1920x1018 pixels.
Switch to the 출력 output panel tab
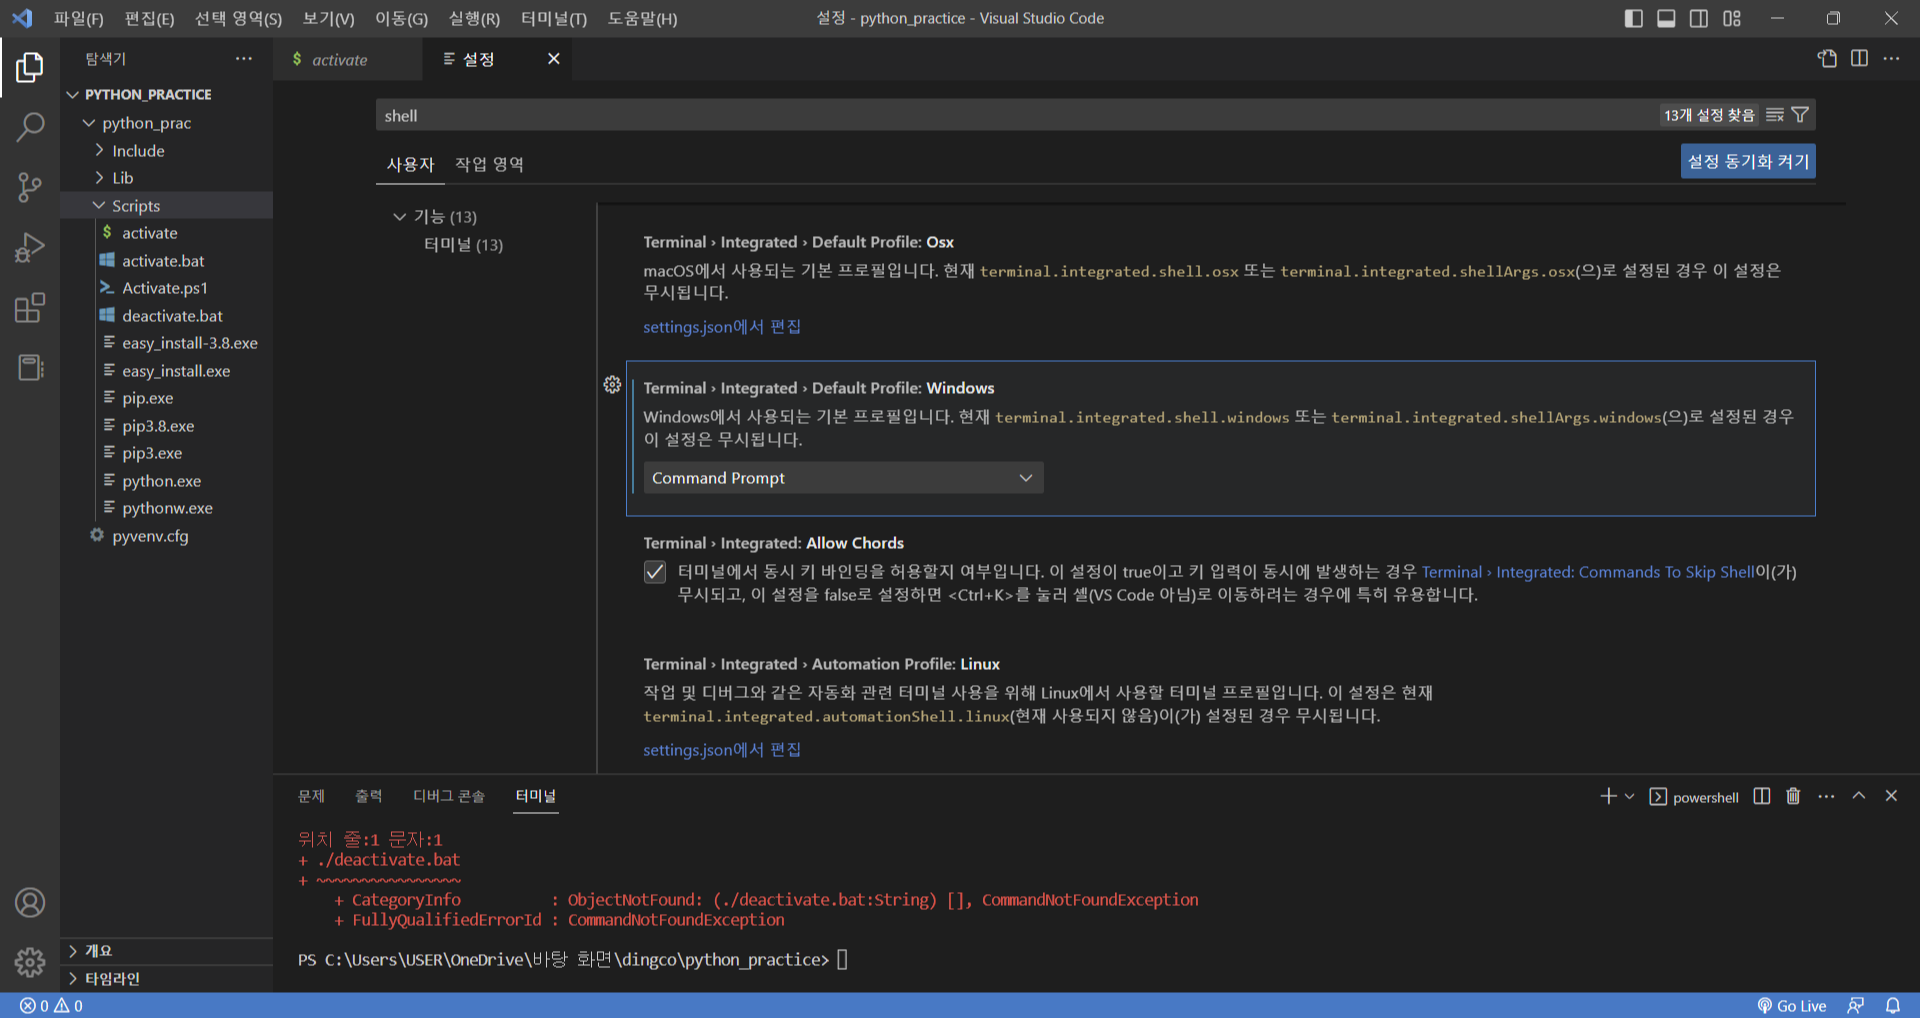click(x=369, y=796)
